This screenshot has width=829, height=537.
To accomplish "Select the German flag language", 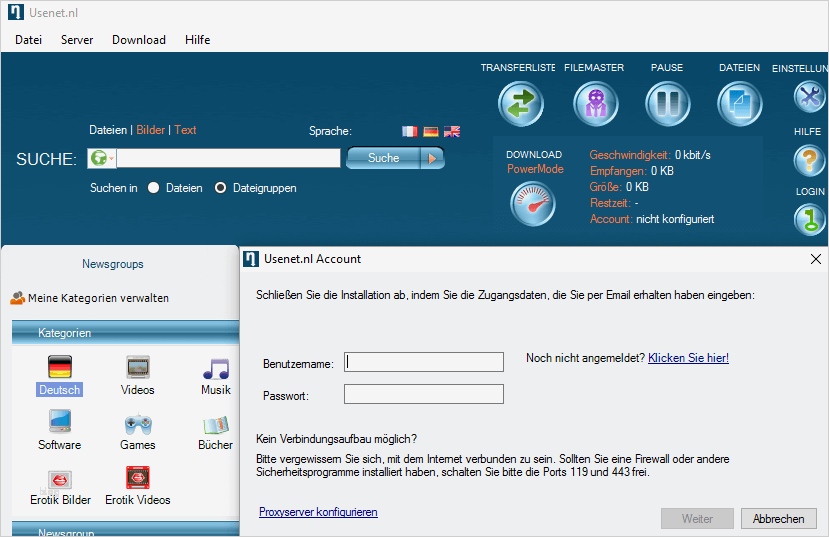I will (431, 131).
